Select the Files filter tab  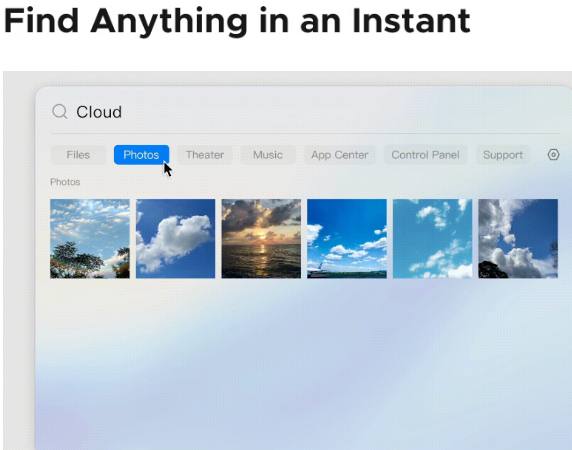click(x=78, y=155)
